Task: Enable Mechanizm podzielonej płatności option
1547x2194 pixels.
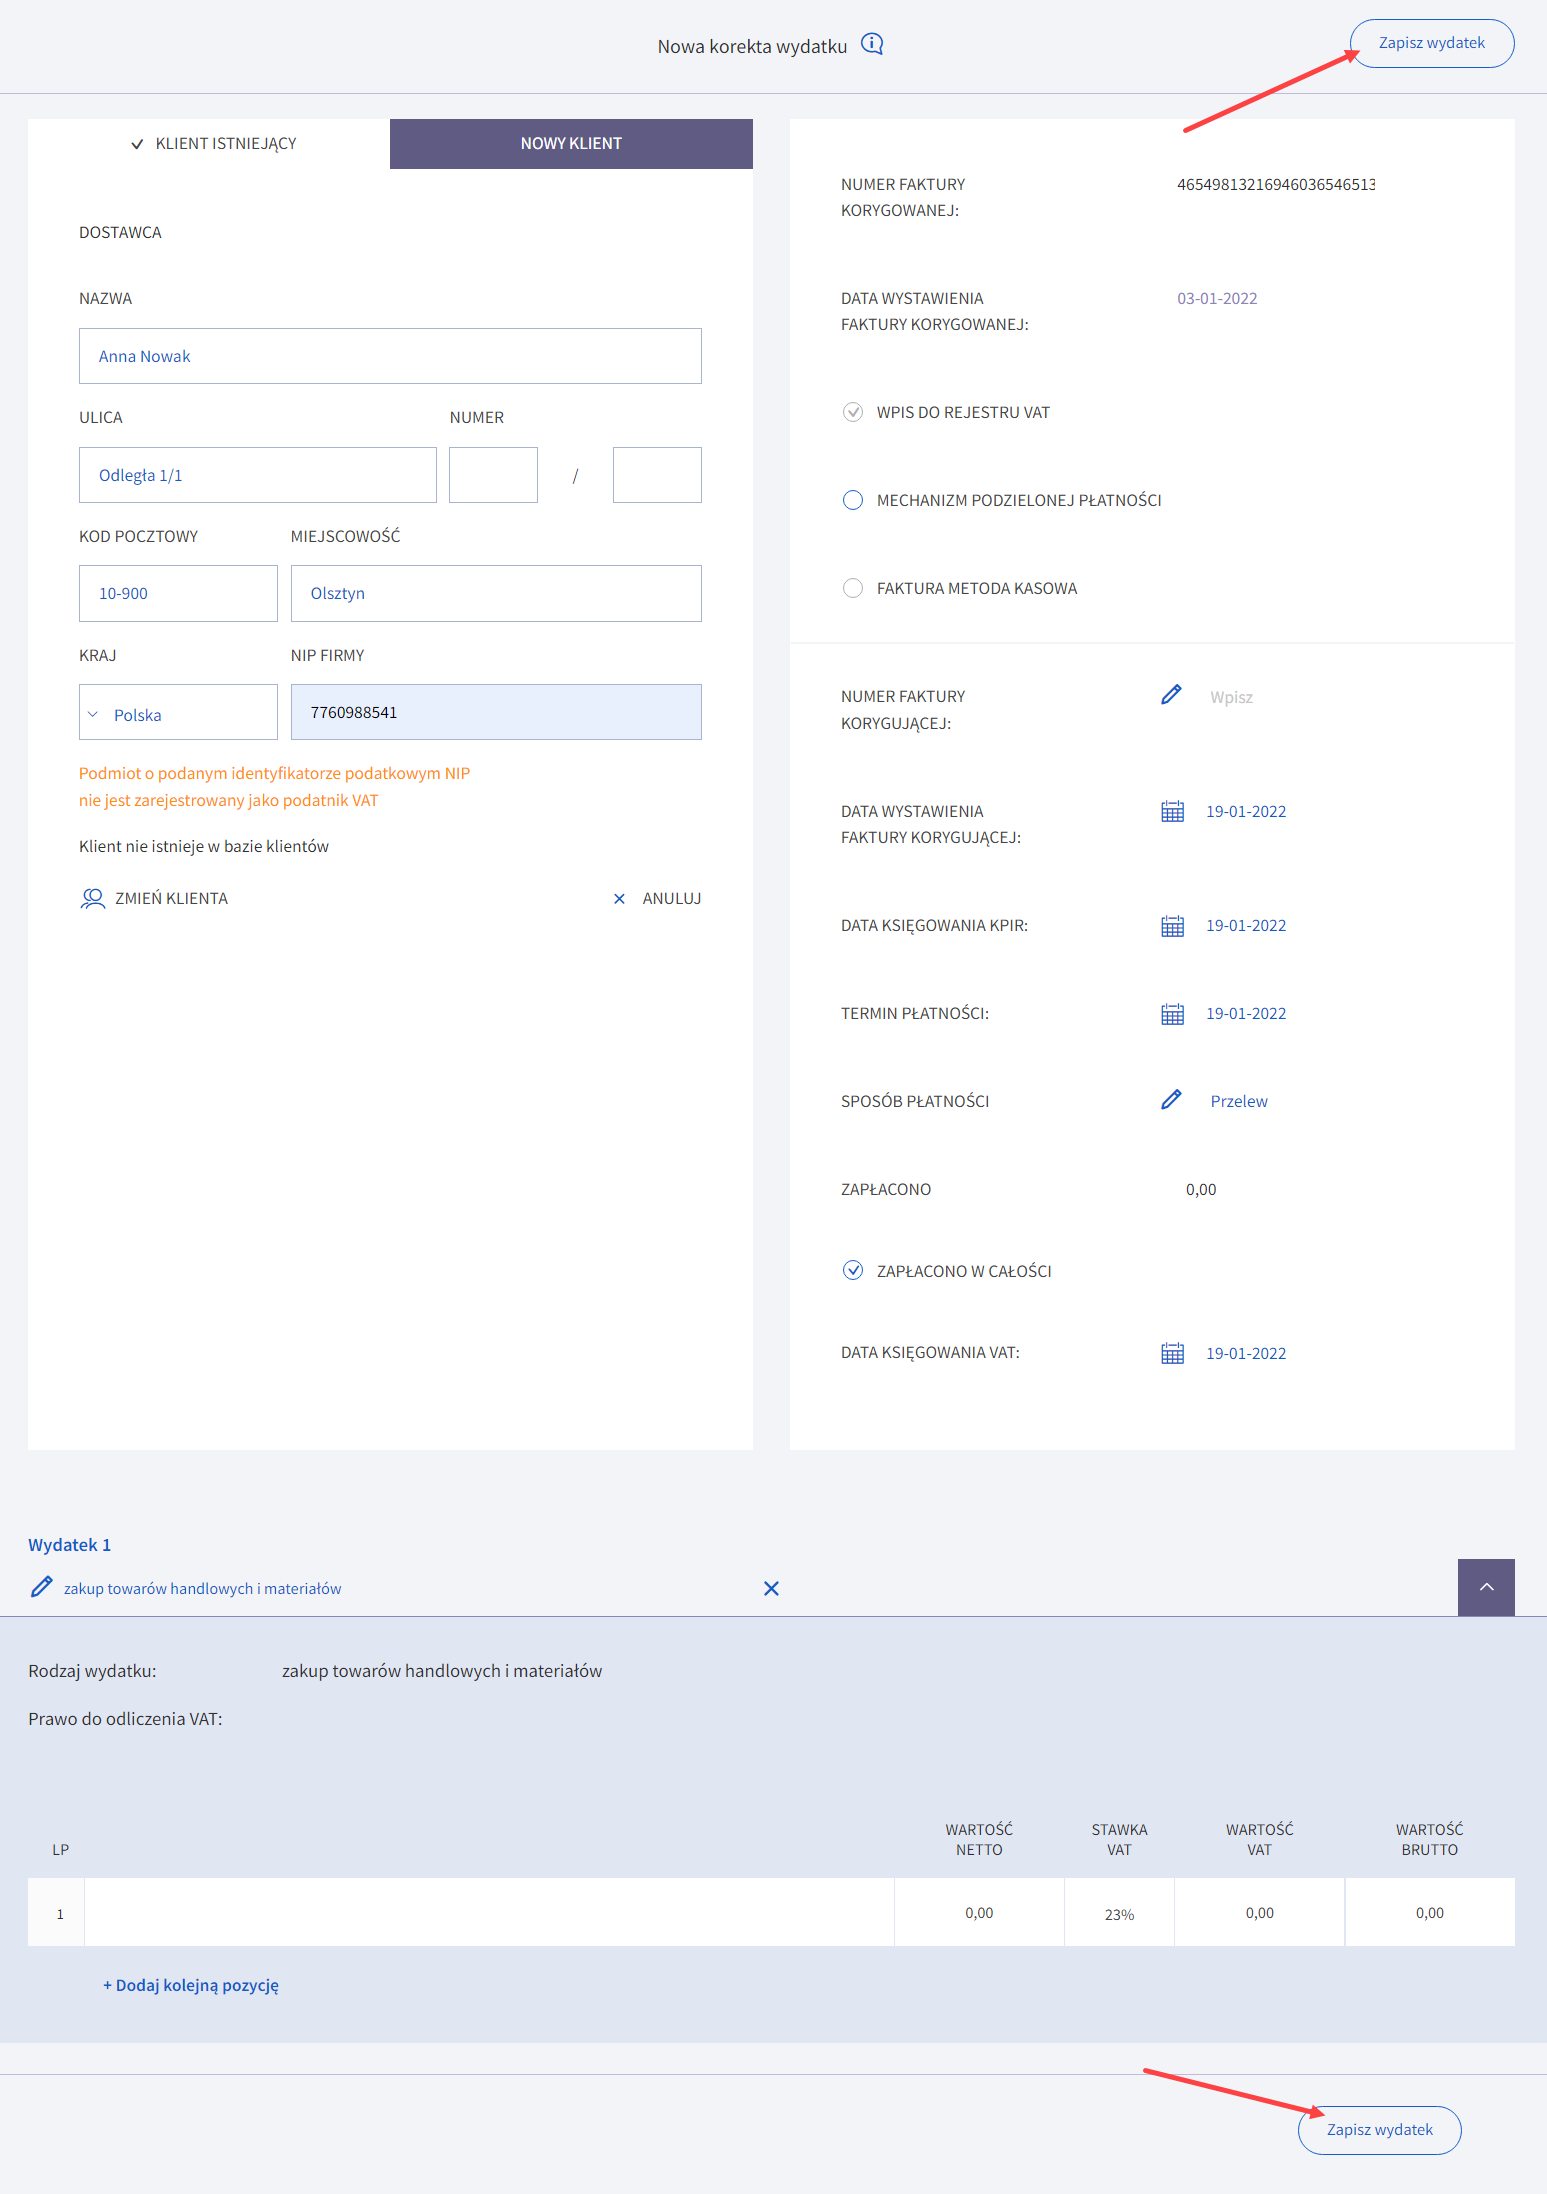Action: 853,500
